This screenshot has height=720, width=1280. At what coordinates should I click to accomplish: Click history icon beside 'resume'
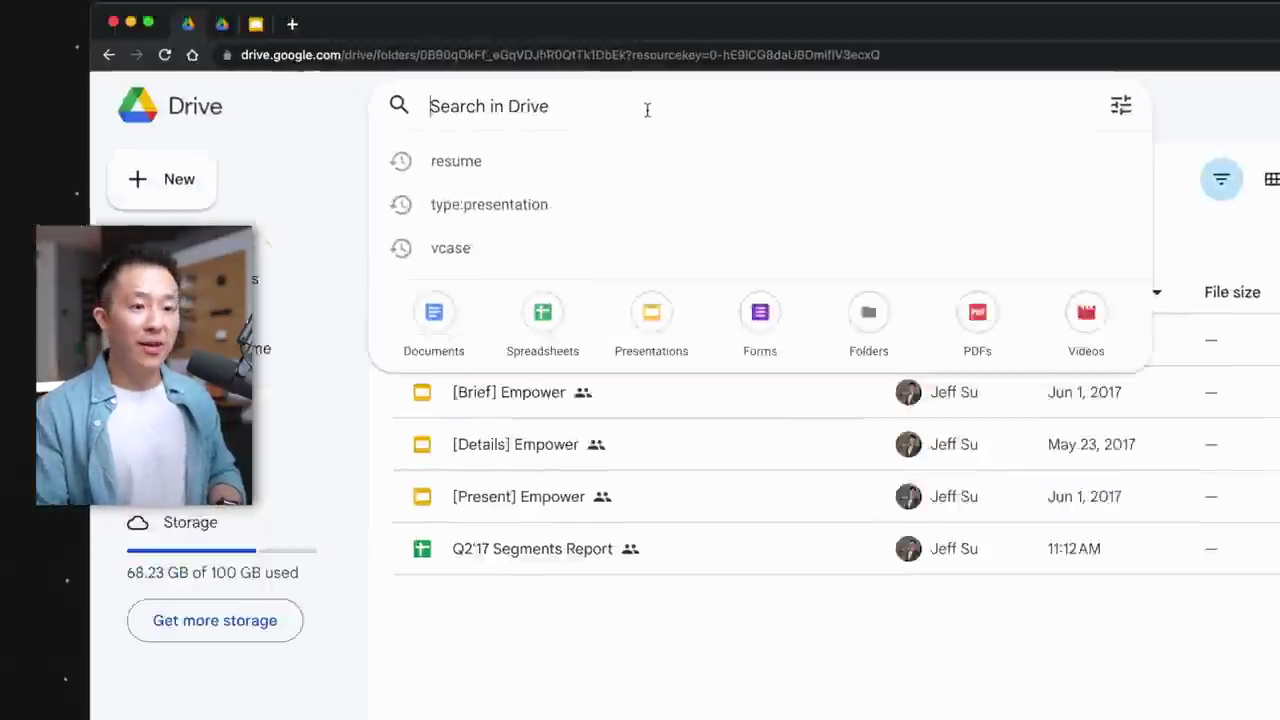pos(401,161)
